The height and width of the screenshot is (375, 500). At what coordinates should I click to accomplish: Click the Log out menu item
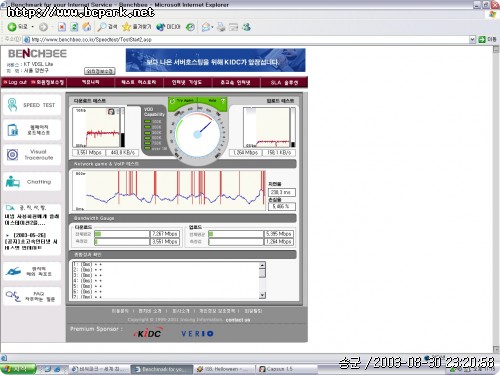click(x=15, y=82)
